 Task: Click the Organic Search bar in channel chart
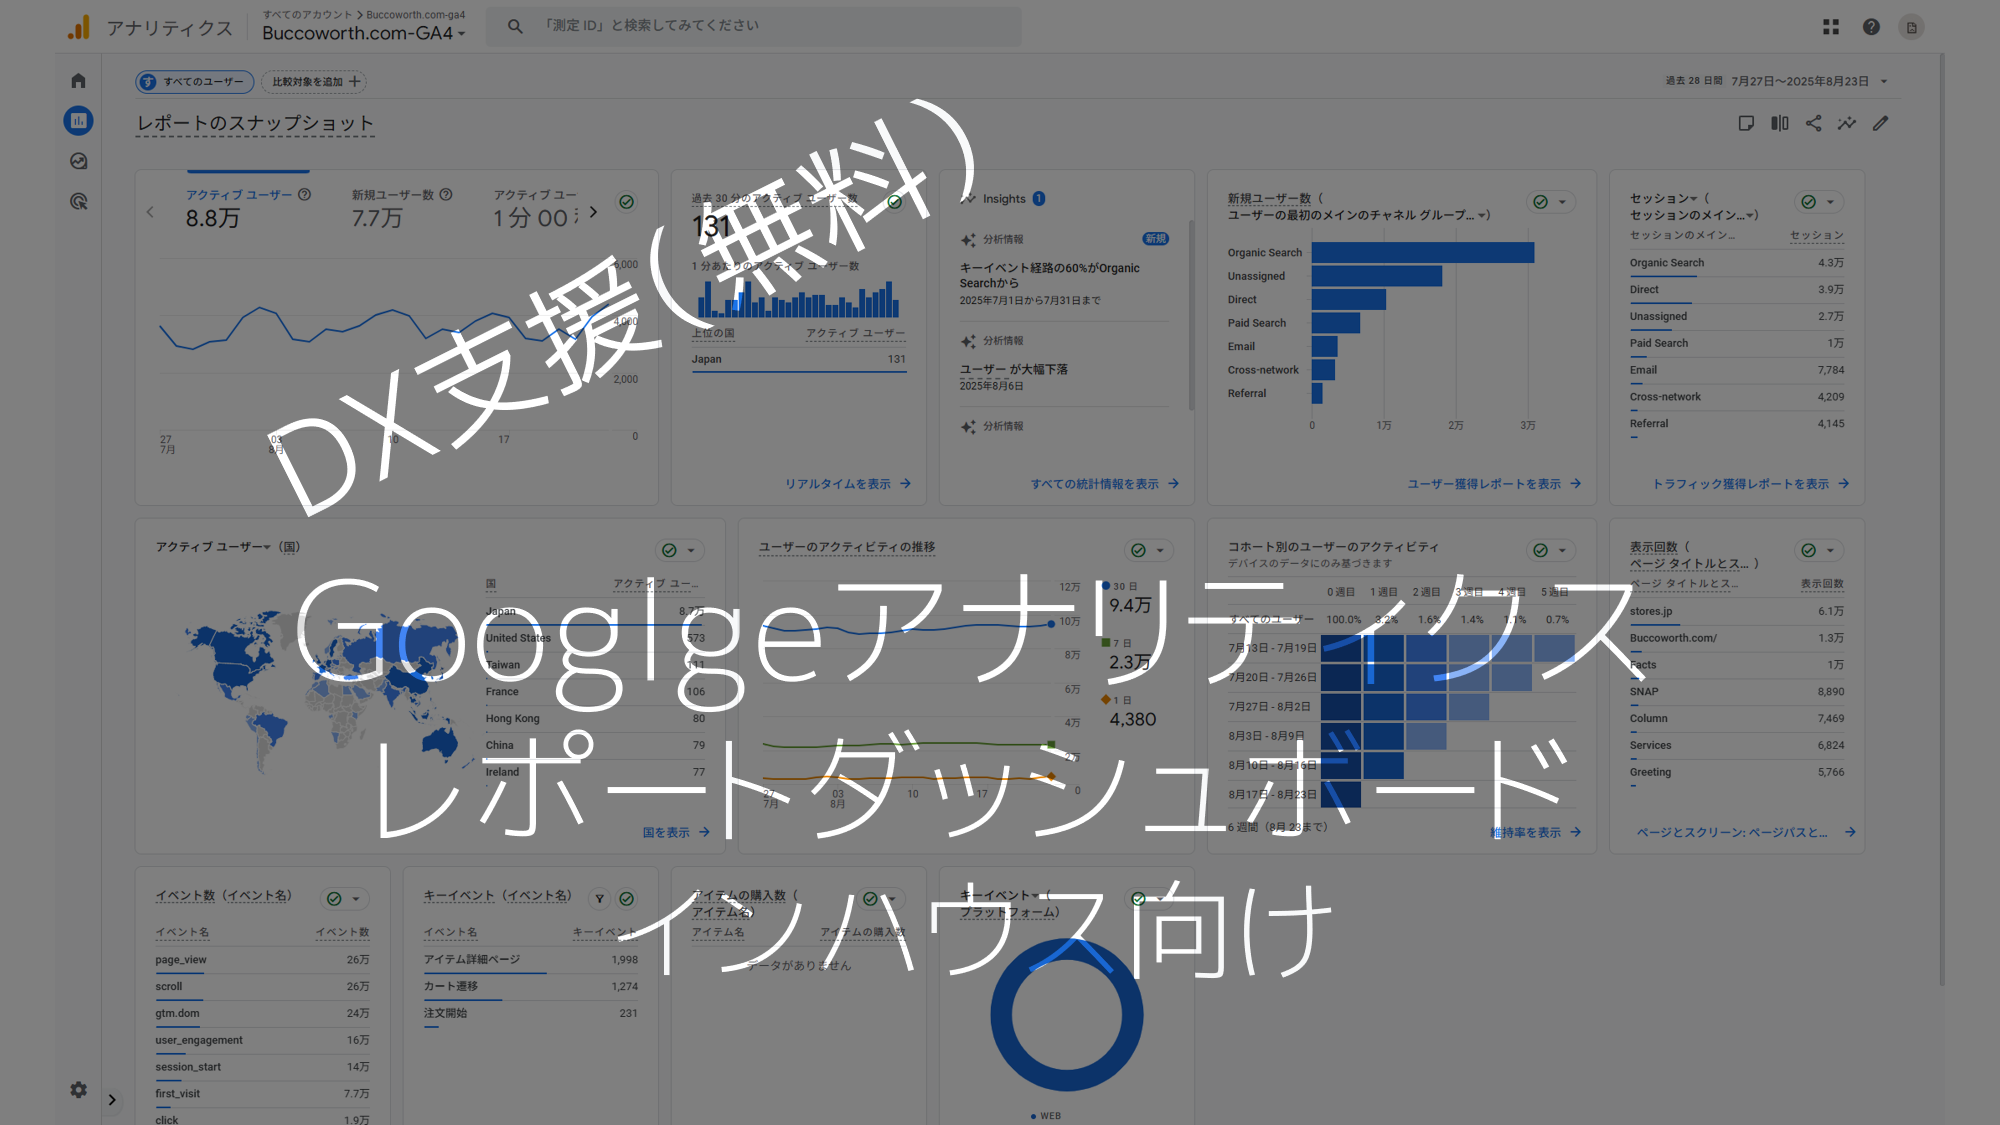(1422, 253)
